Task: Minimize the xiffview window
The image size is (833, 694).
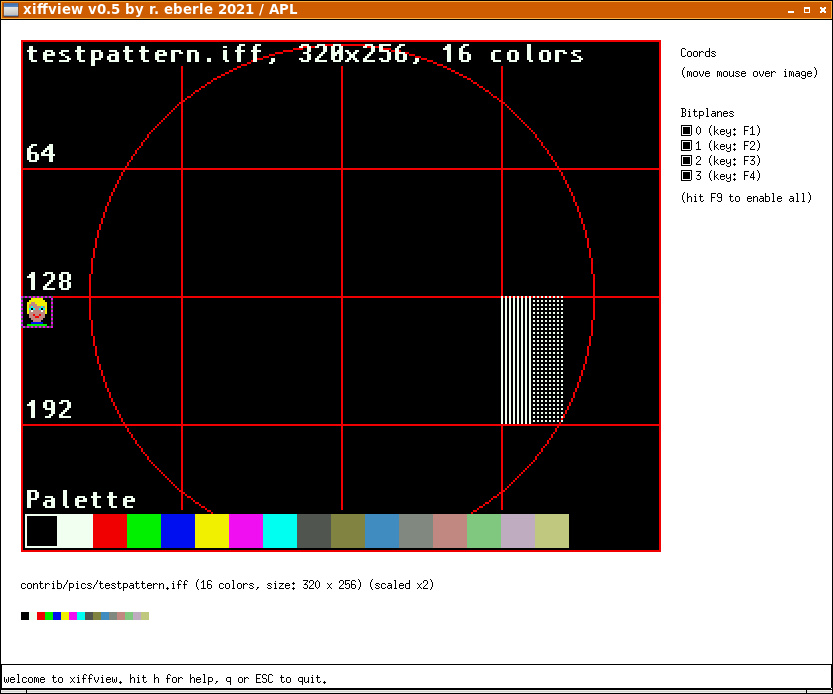Action: (790, 10)
